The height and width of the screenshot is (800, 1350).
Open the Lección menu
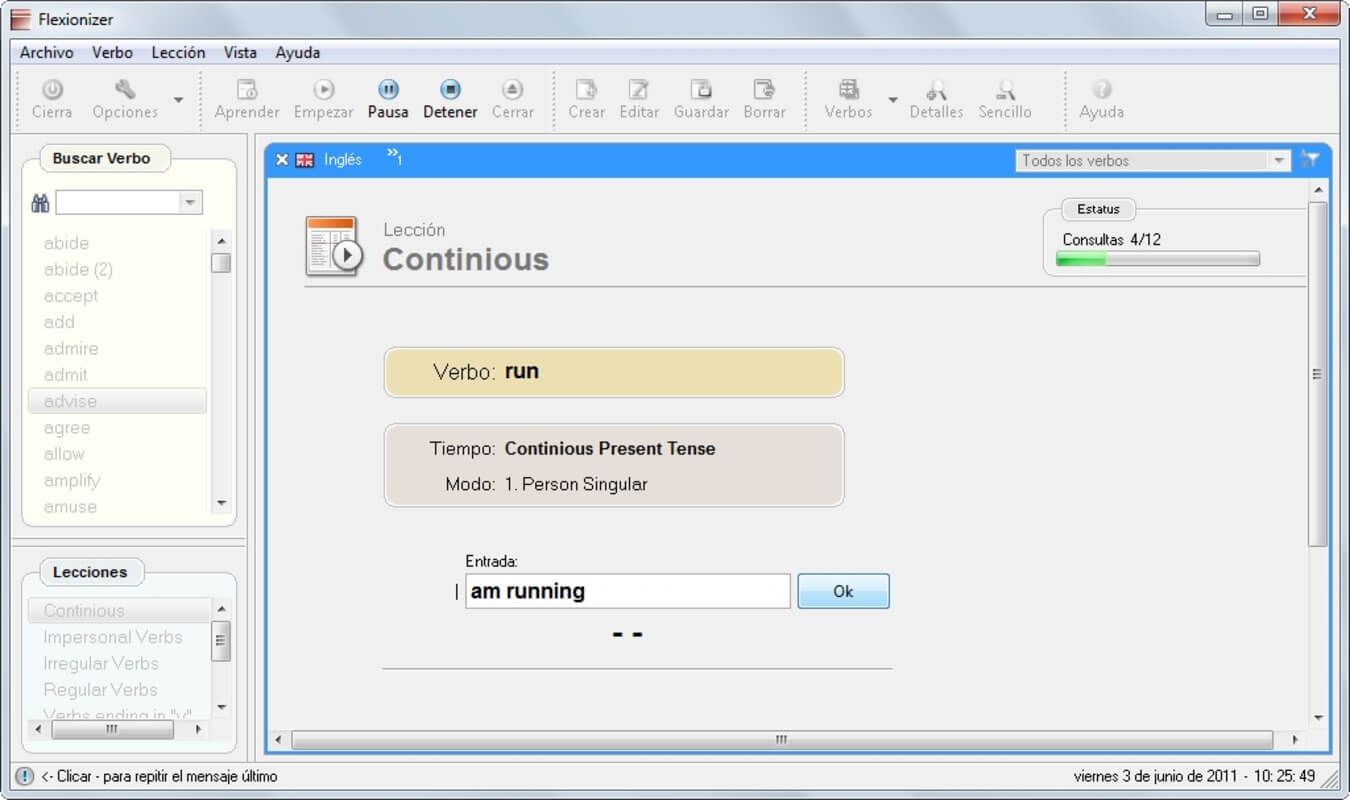[x=178, y=53]
